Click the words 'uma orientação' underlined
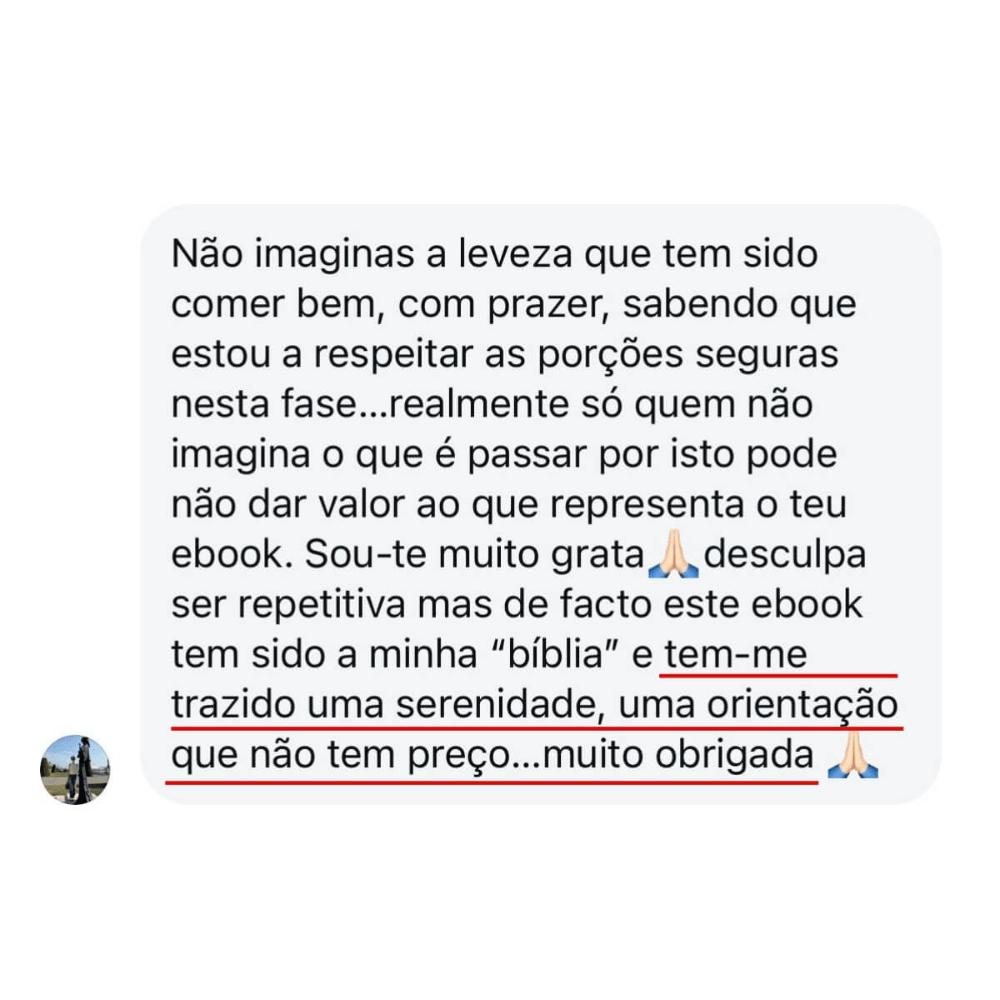This screenshot has height=1000, width=1000. pos(758,705)
